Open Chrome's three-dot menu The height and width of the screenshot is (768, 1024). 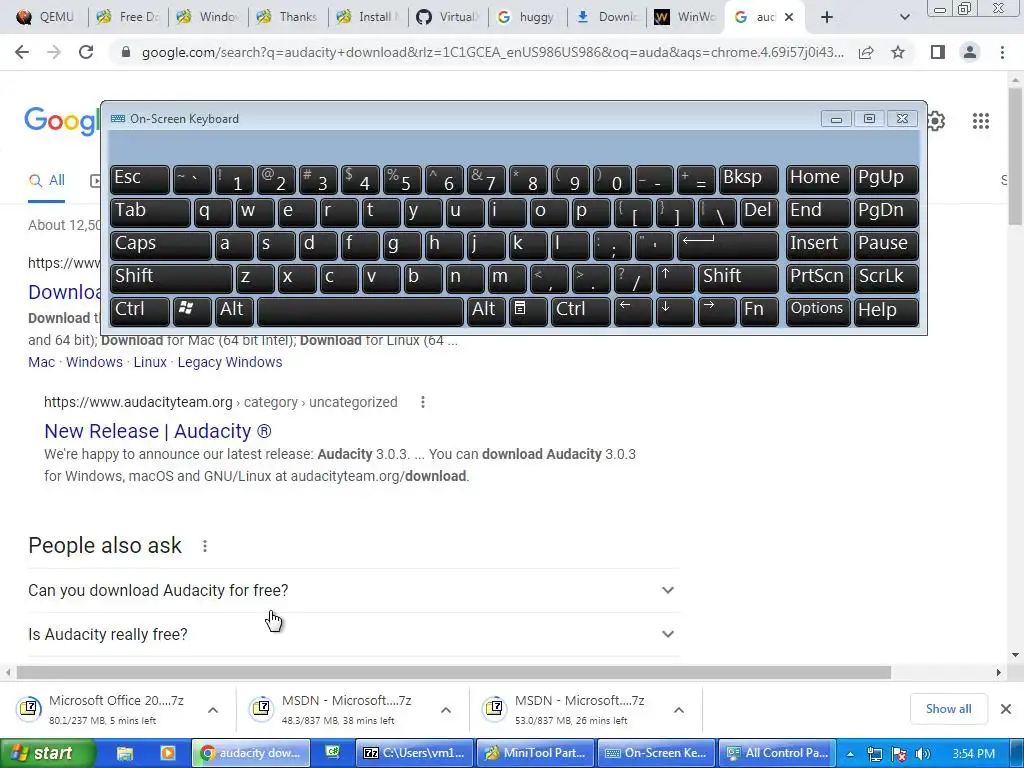pos(1002,52)
